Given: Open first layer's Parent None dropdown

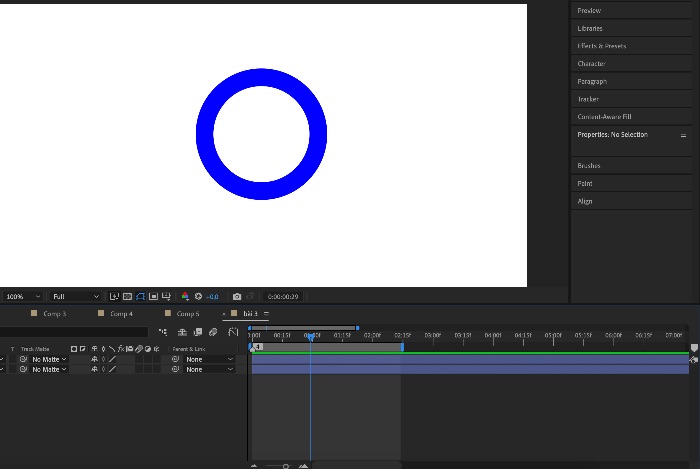Looking at the screenshot, I should tap(209, 359).
